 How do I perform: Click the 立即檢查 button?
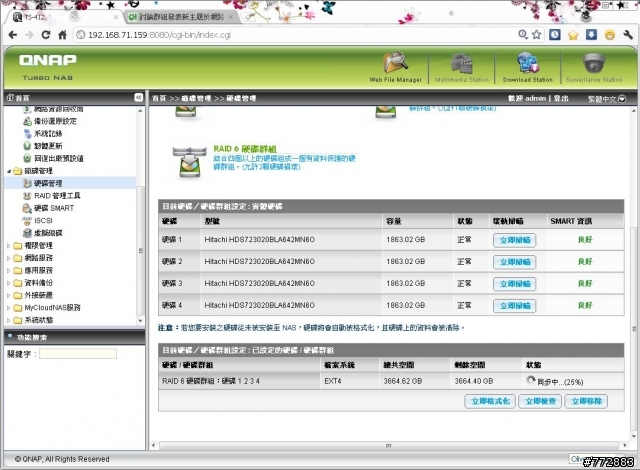[x=540, y=401]
